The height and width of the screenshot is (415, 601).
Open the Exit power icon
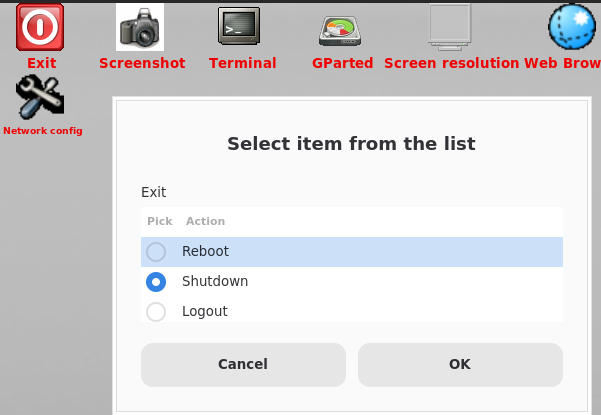point(40,27)
